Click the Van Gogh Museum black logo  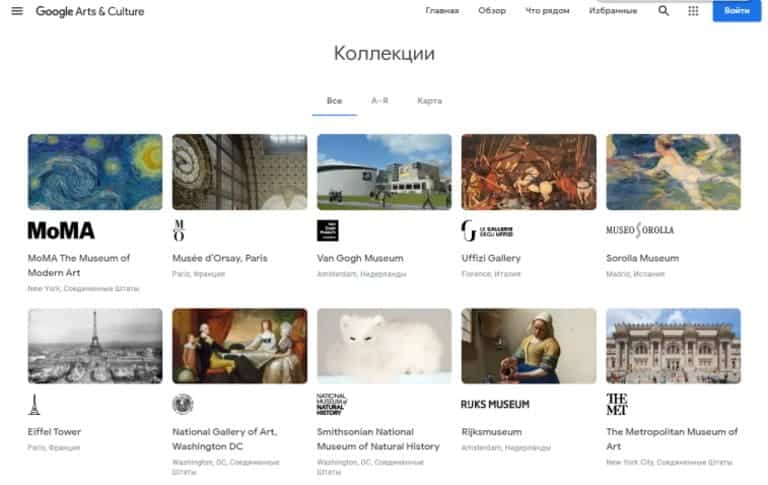click(x=328, y=230)
